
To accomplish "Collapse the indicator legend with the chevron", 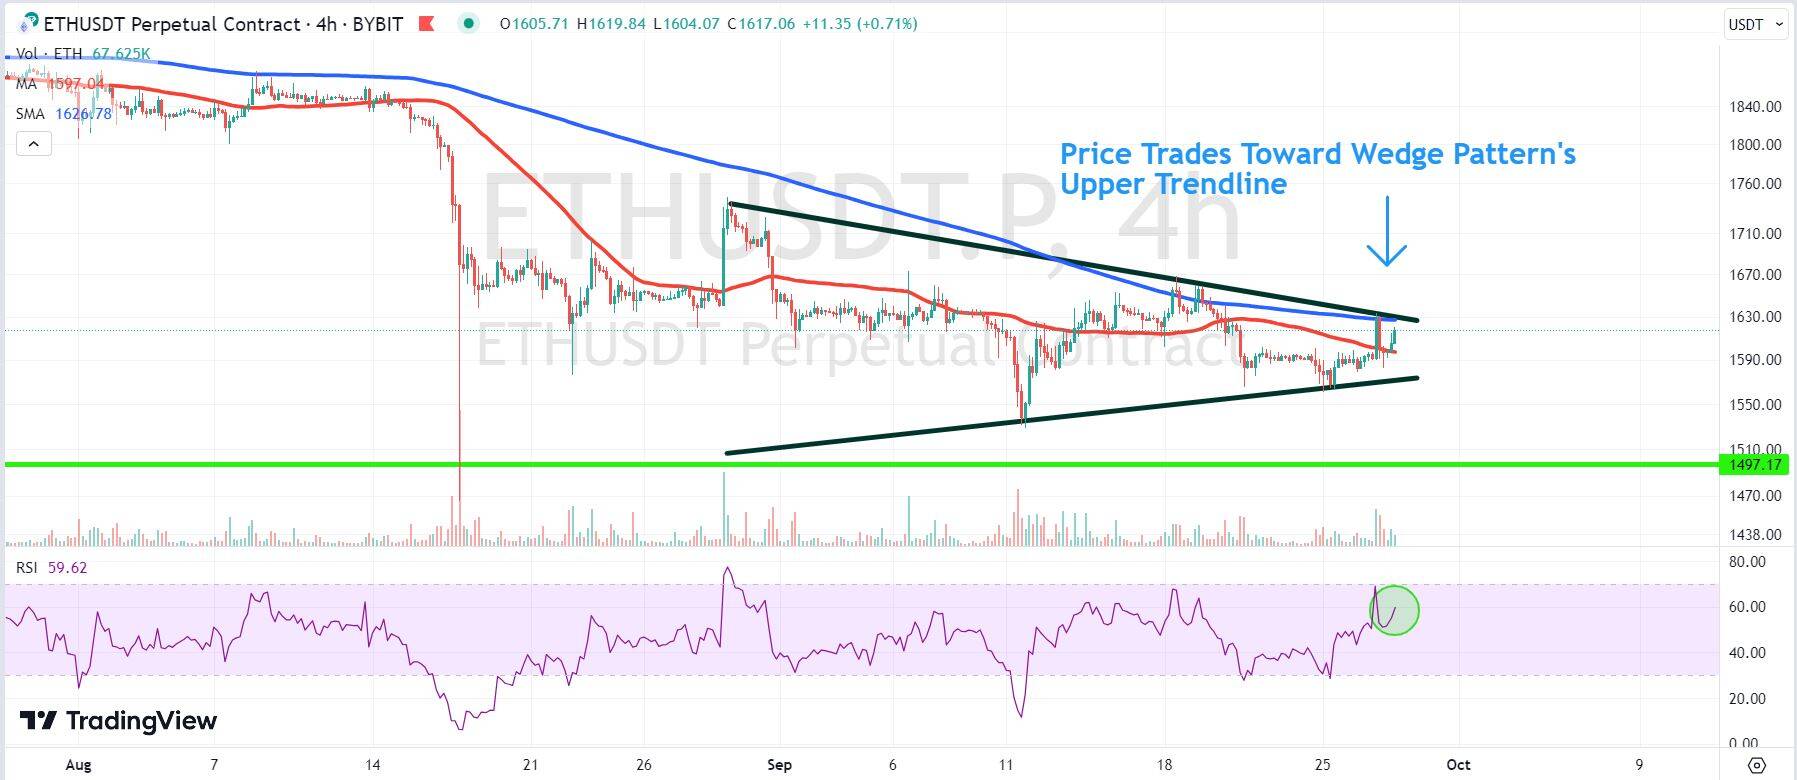I will (x=34, y=144).
